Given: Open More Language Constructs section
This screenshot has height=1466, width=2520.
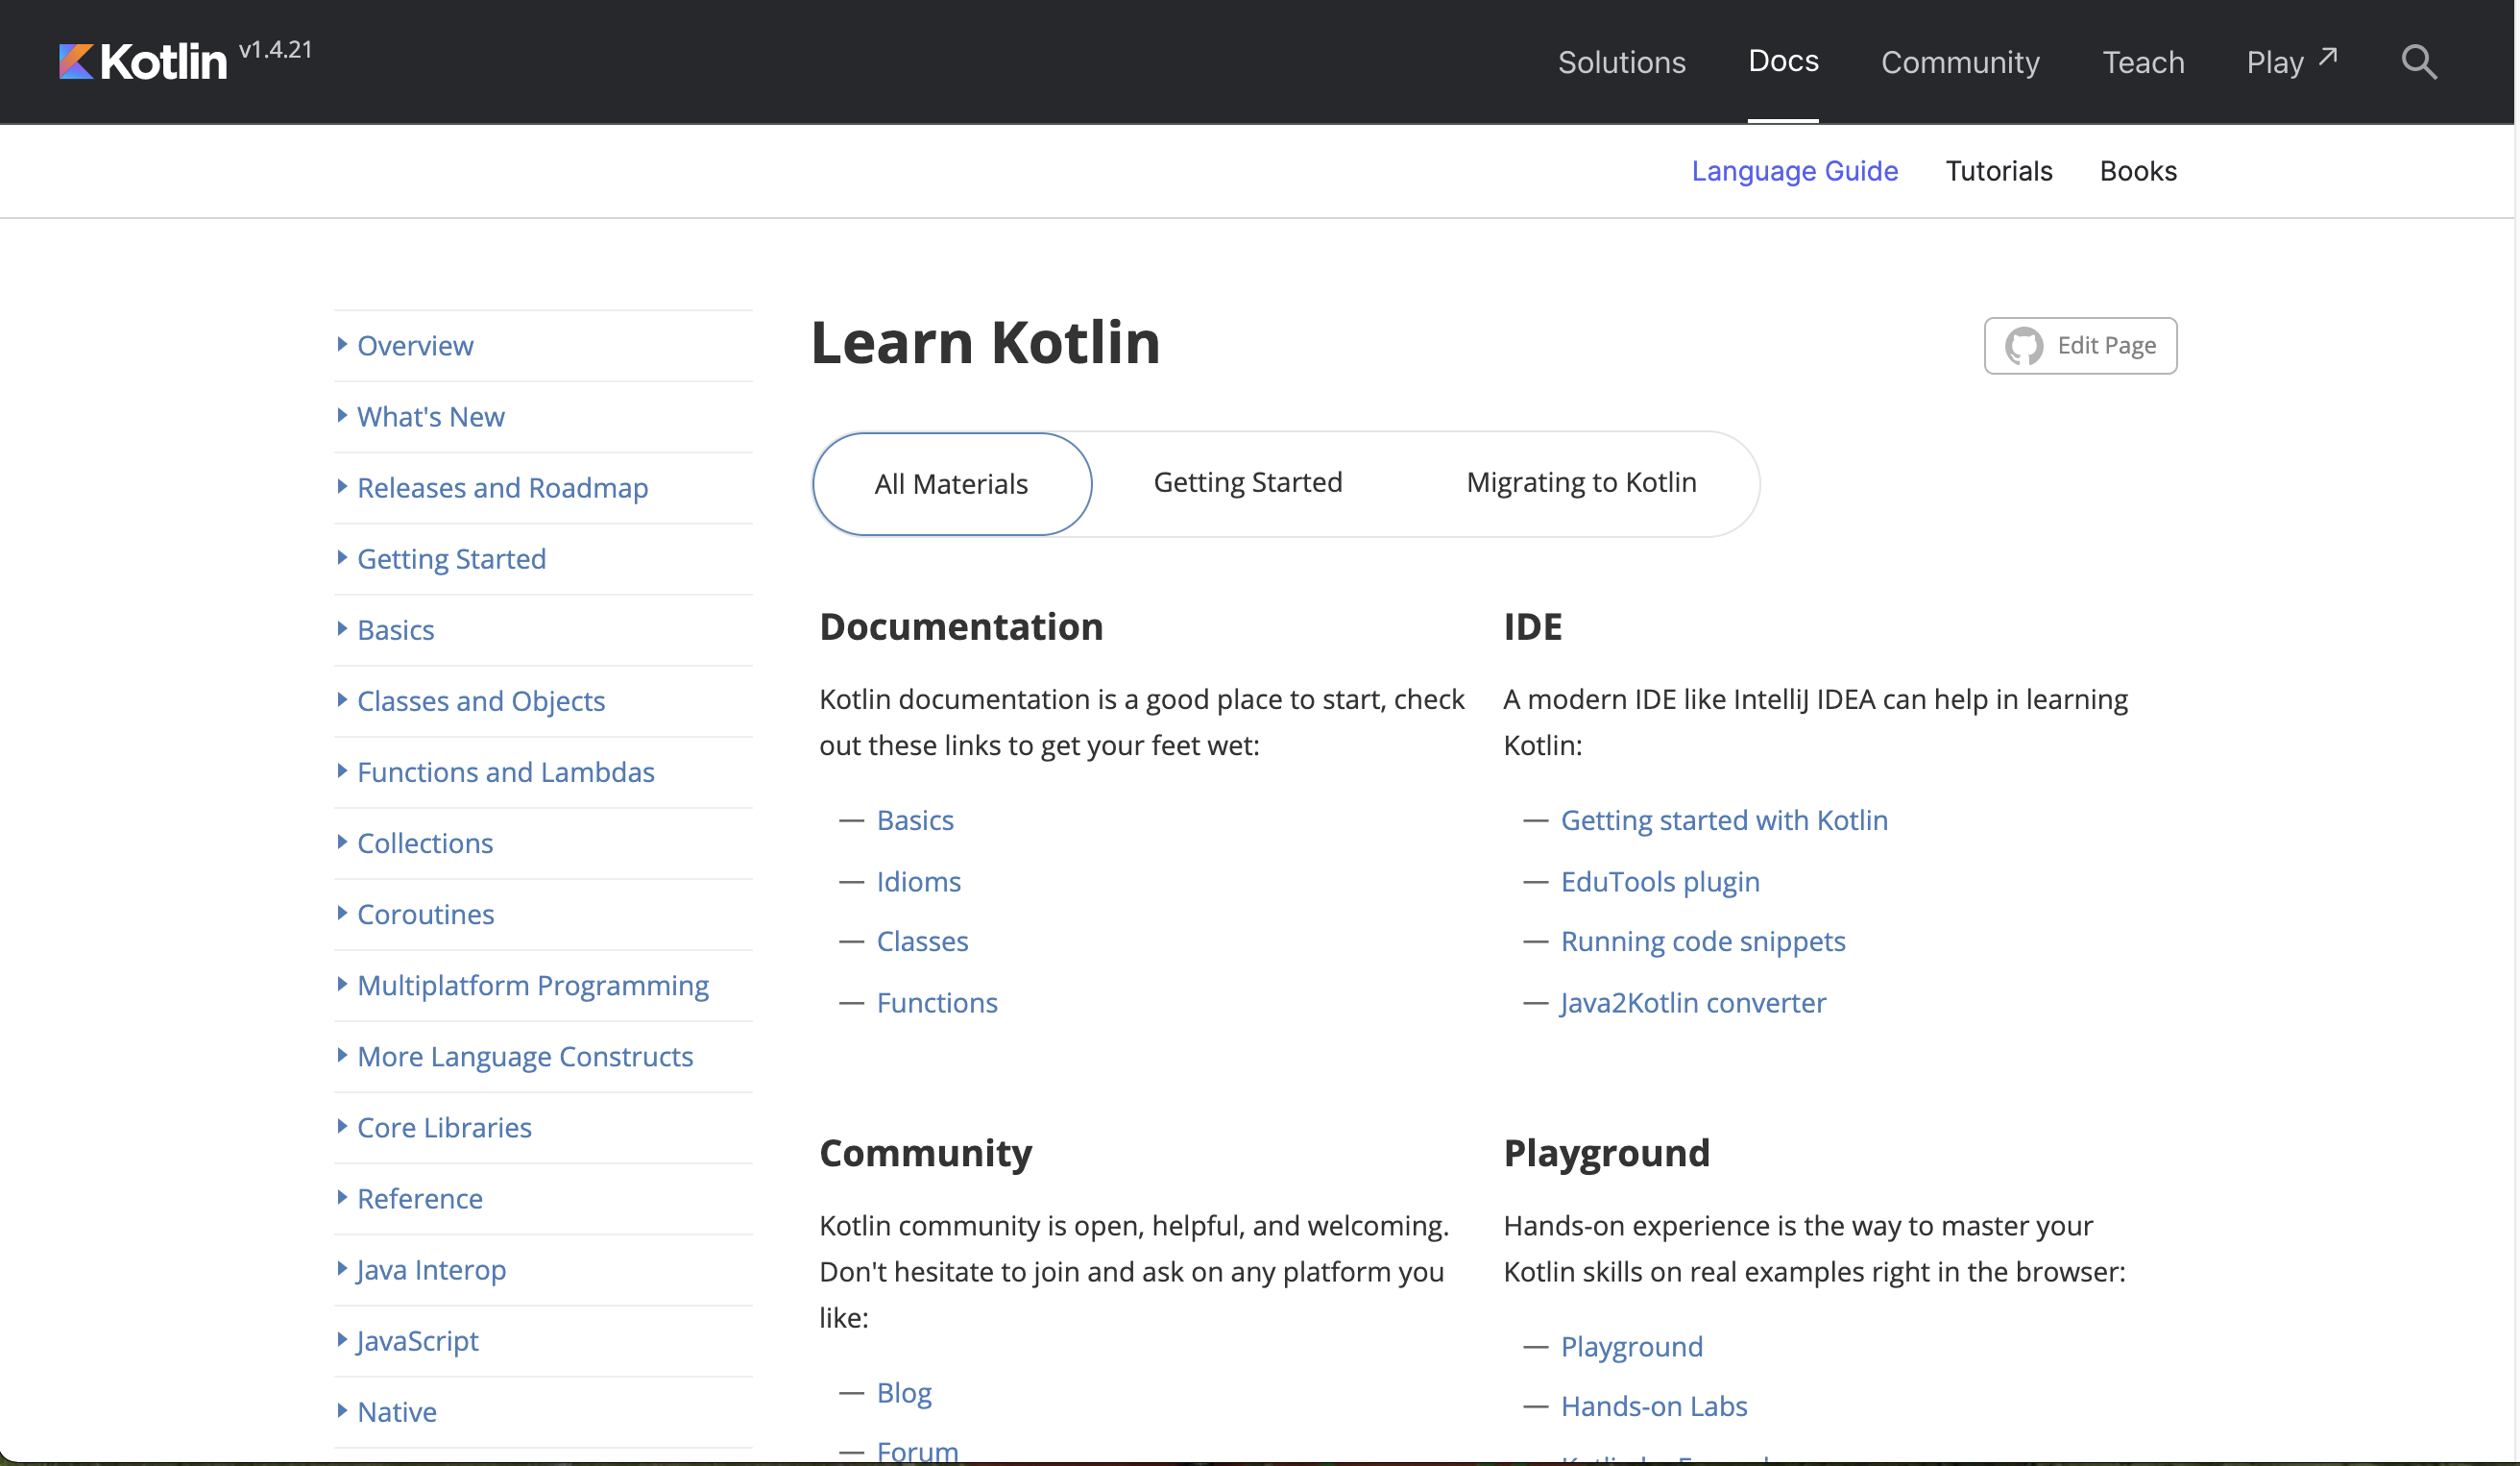Looking at the screenshot, I should [524, 1057].
